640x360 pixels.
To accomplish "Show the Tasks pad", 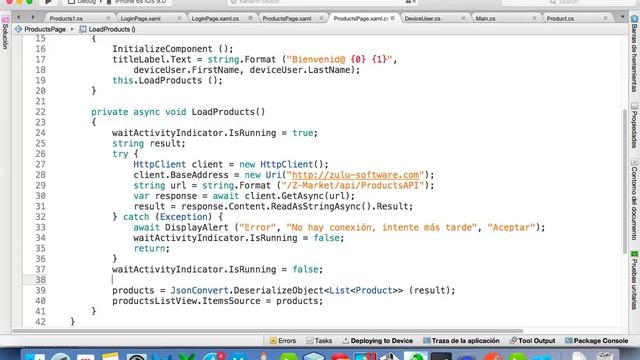I will 319,340.
